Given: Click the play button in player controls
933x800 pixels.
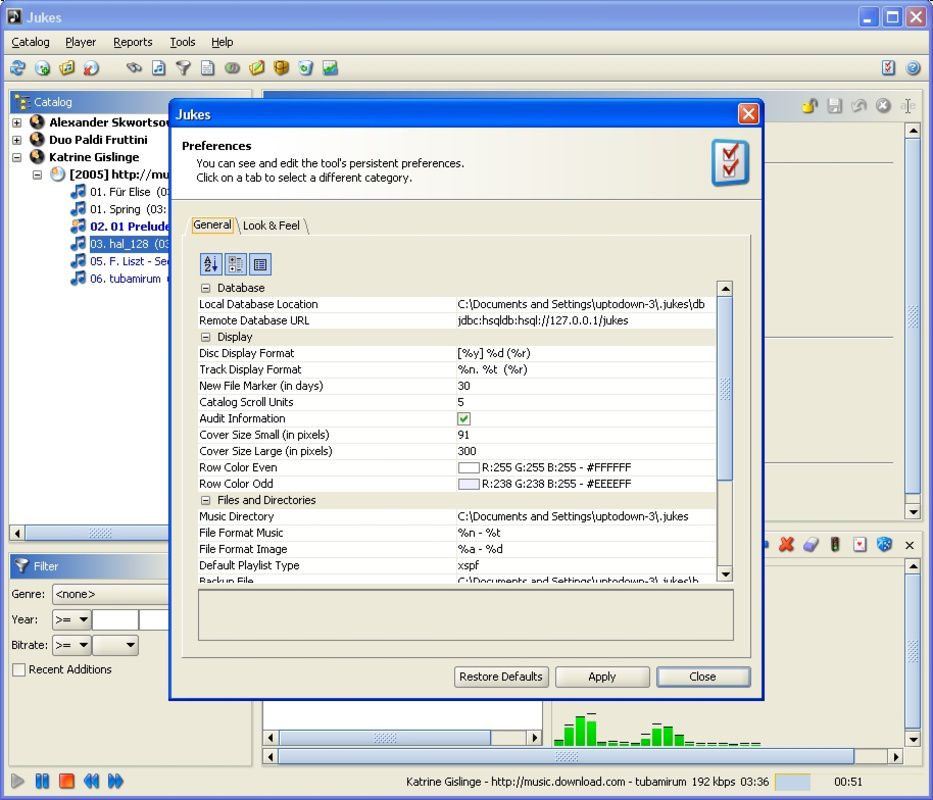Looking at the screenshot, I should (x=18, y=781).
